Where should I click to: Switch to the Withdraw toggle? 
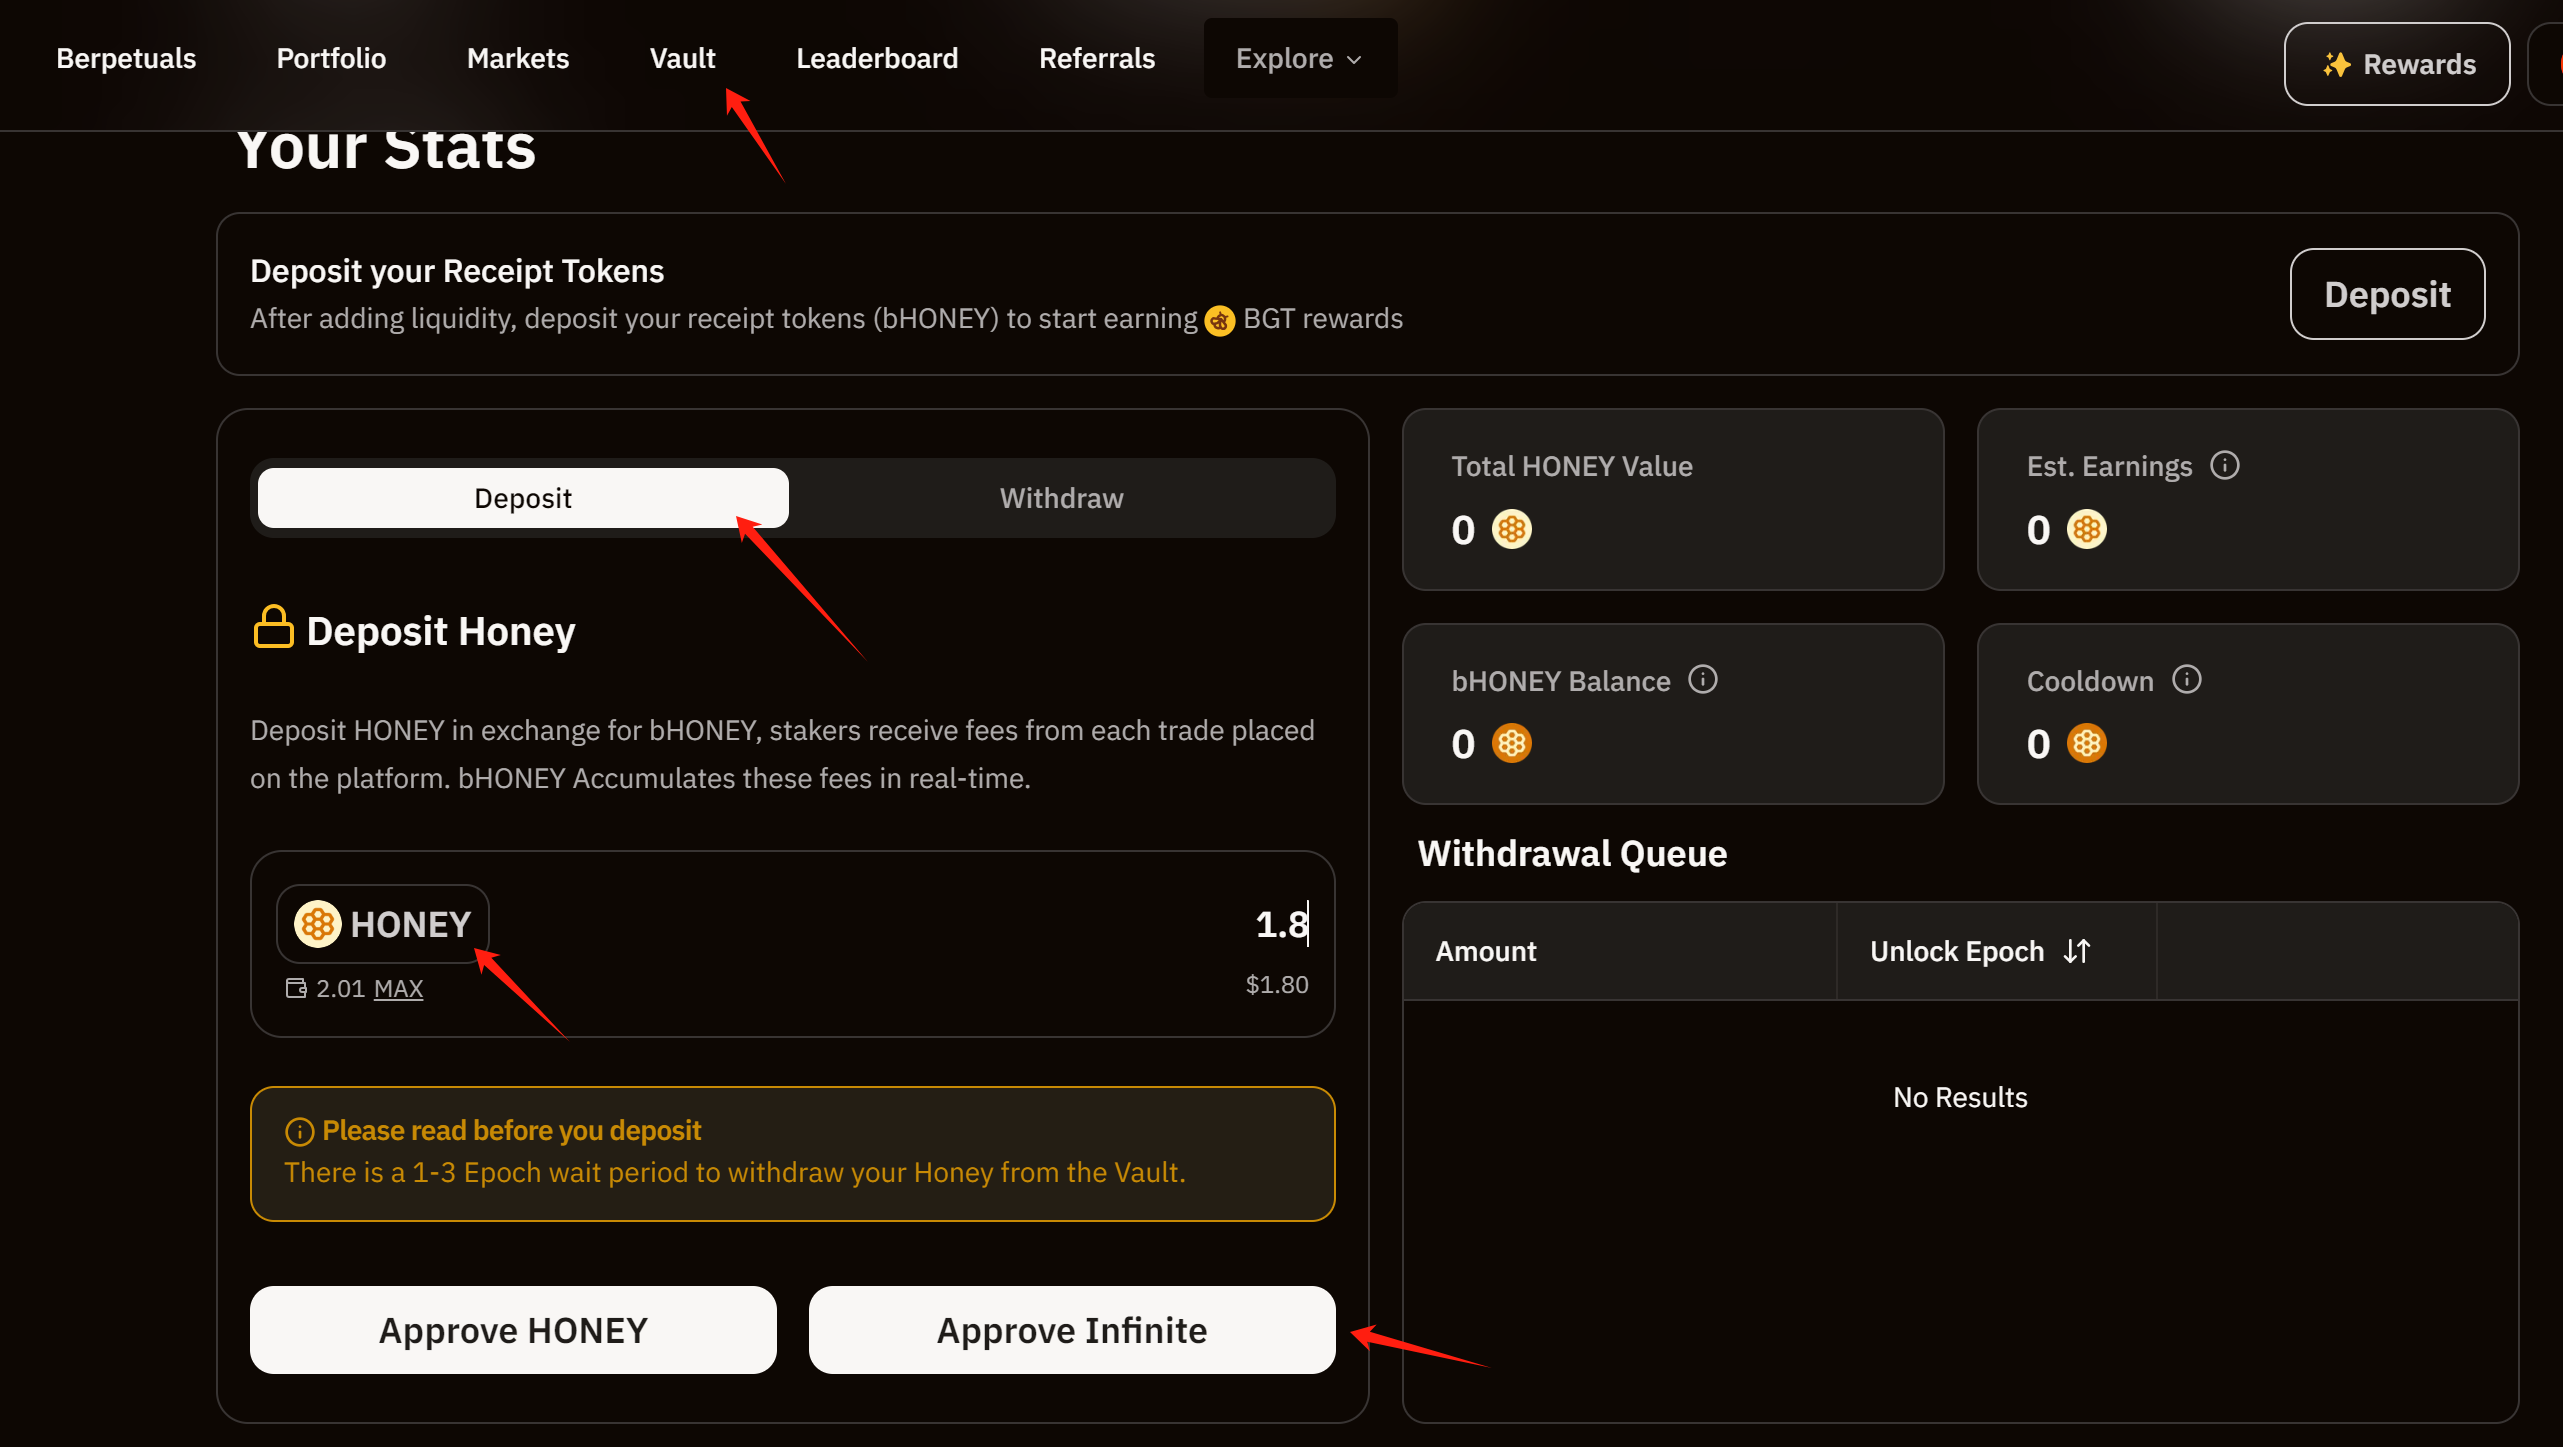click(1061, 498)
